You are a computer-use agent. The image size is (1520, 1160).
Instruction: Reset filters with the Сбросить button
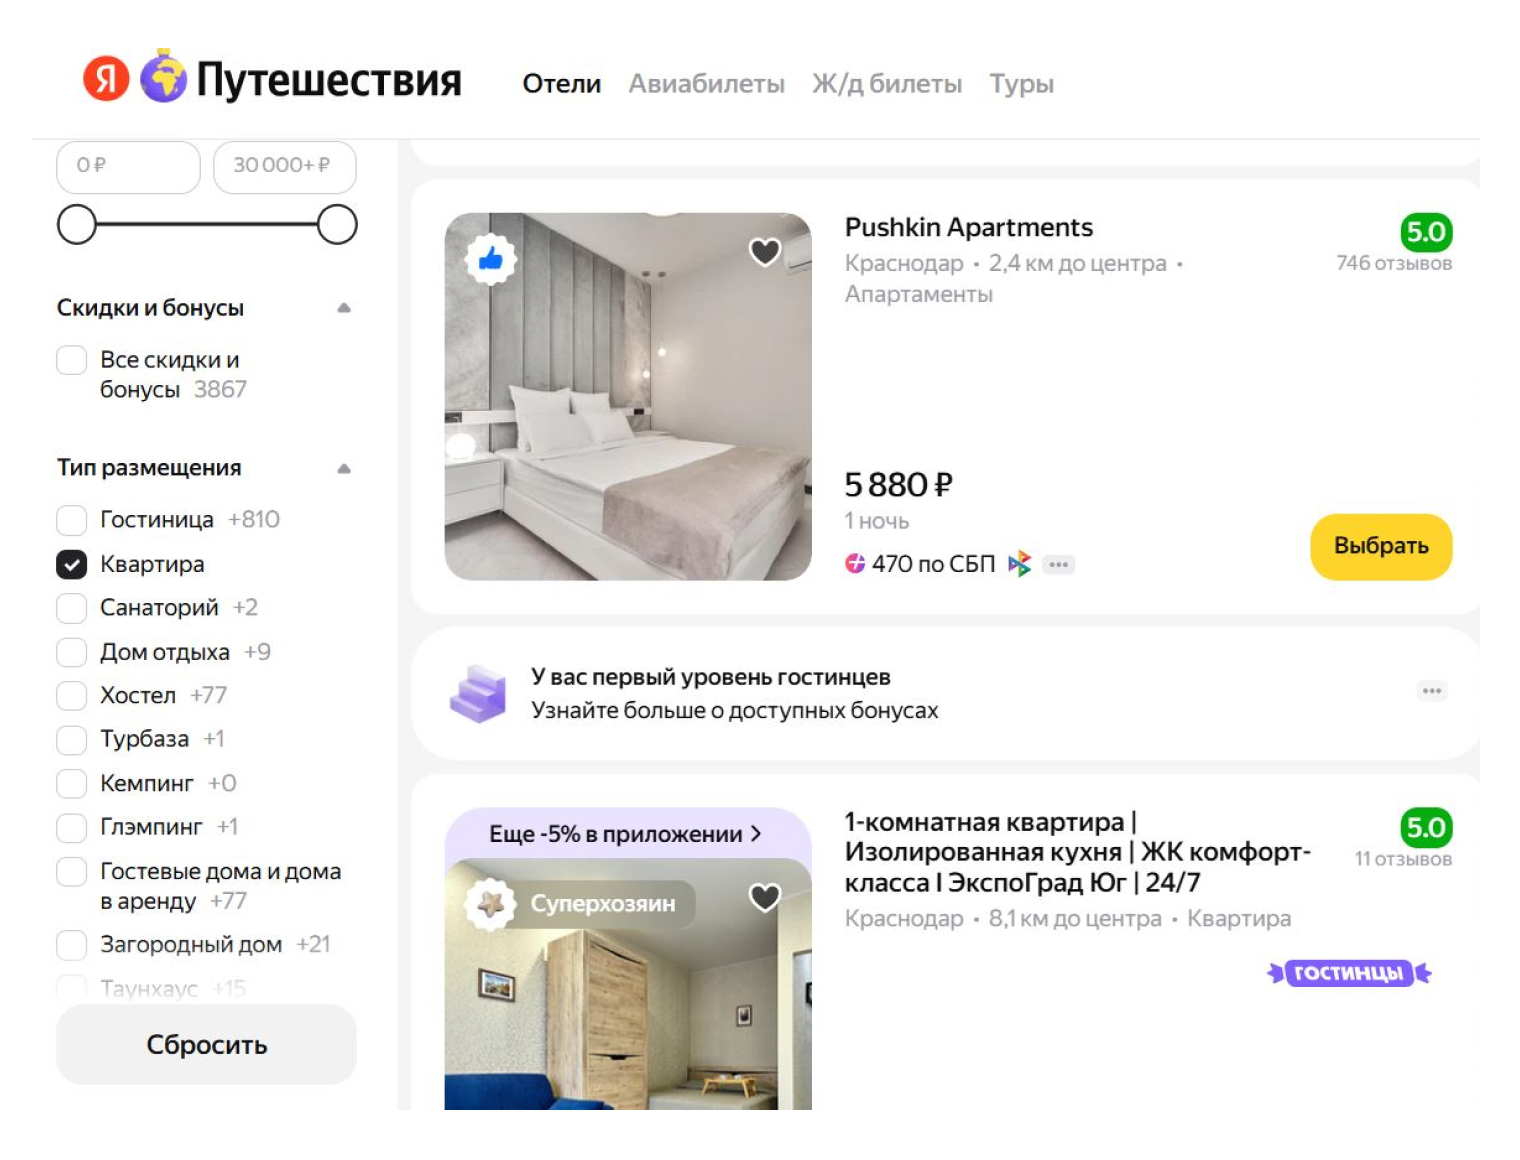point(206,1044)
